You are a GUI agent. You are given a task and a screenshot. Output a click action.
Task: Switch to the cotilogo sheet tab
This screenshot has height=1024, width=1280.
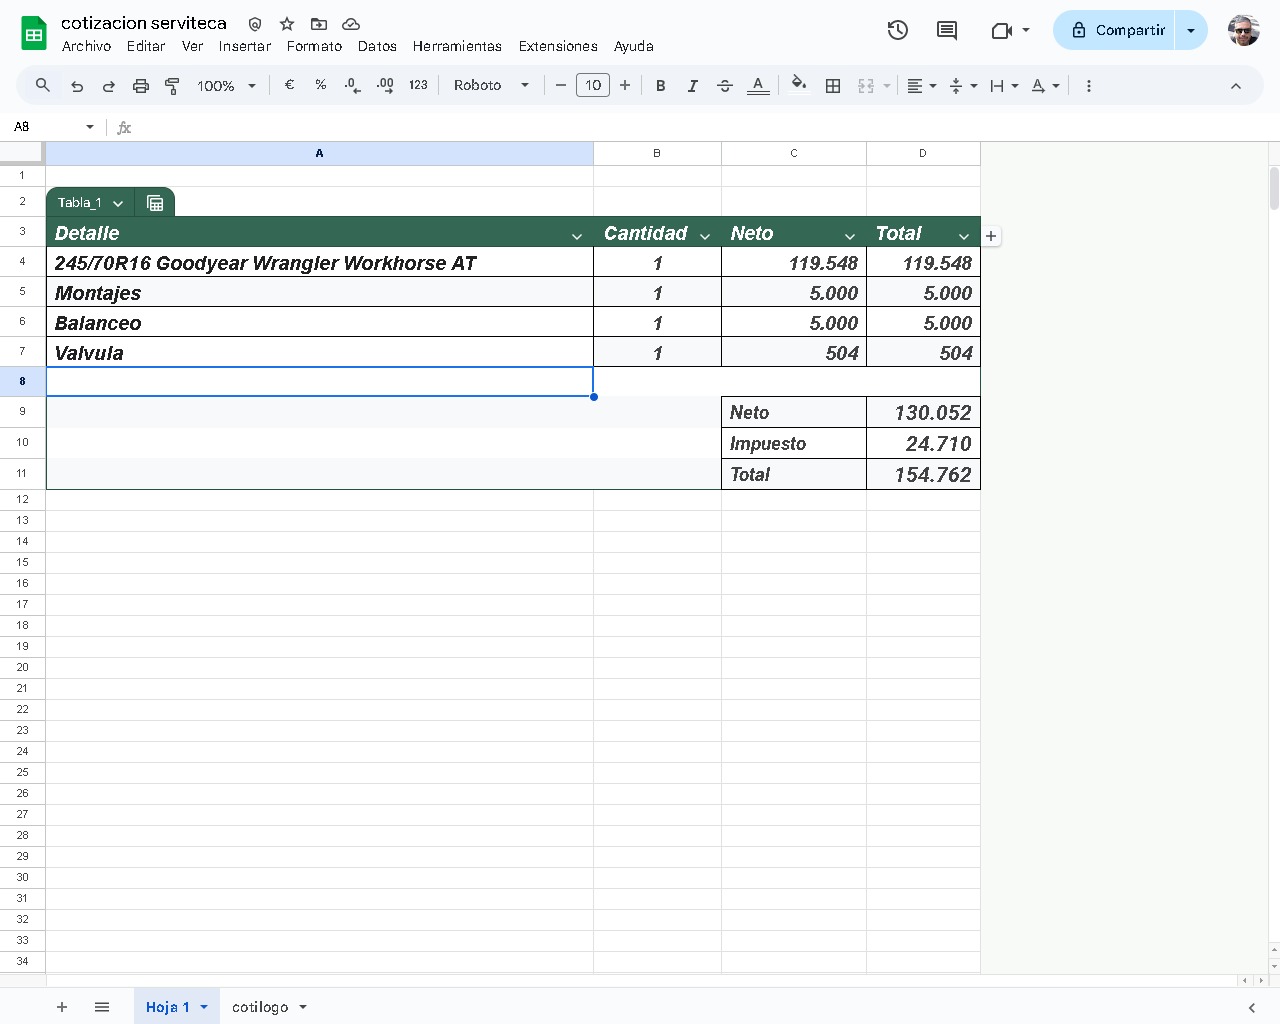point(260,1007)
